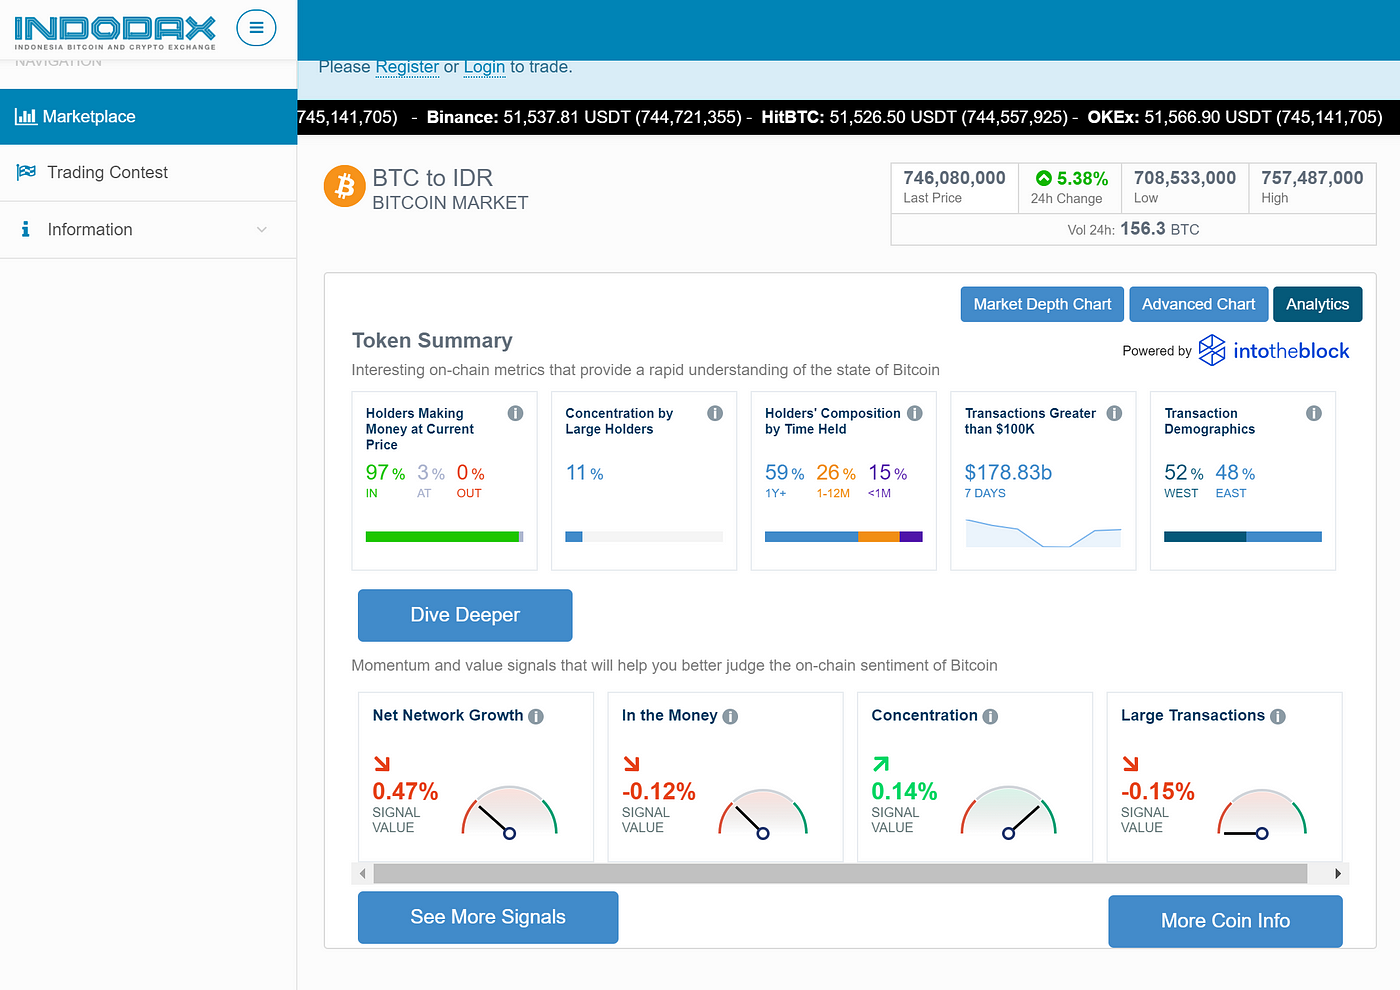Click red down arrow in Large Transactions
The height and width of the screenshot is (990, 1400).
[x=1131, y=764]
